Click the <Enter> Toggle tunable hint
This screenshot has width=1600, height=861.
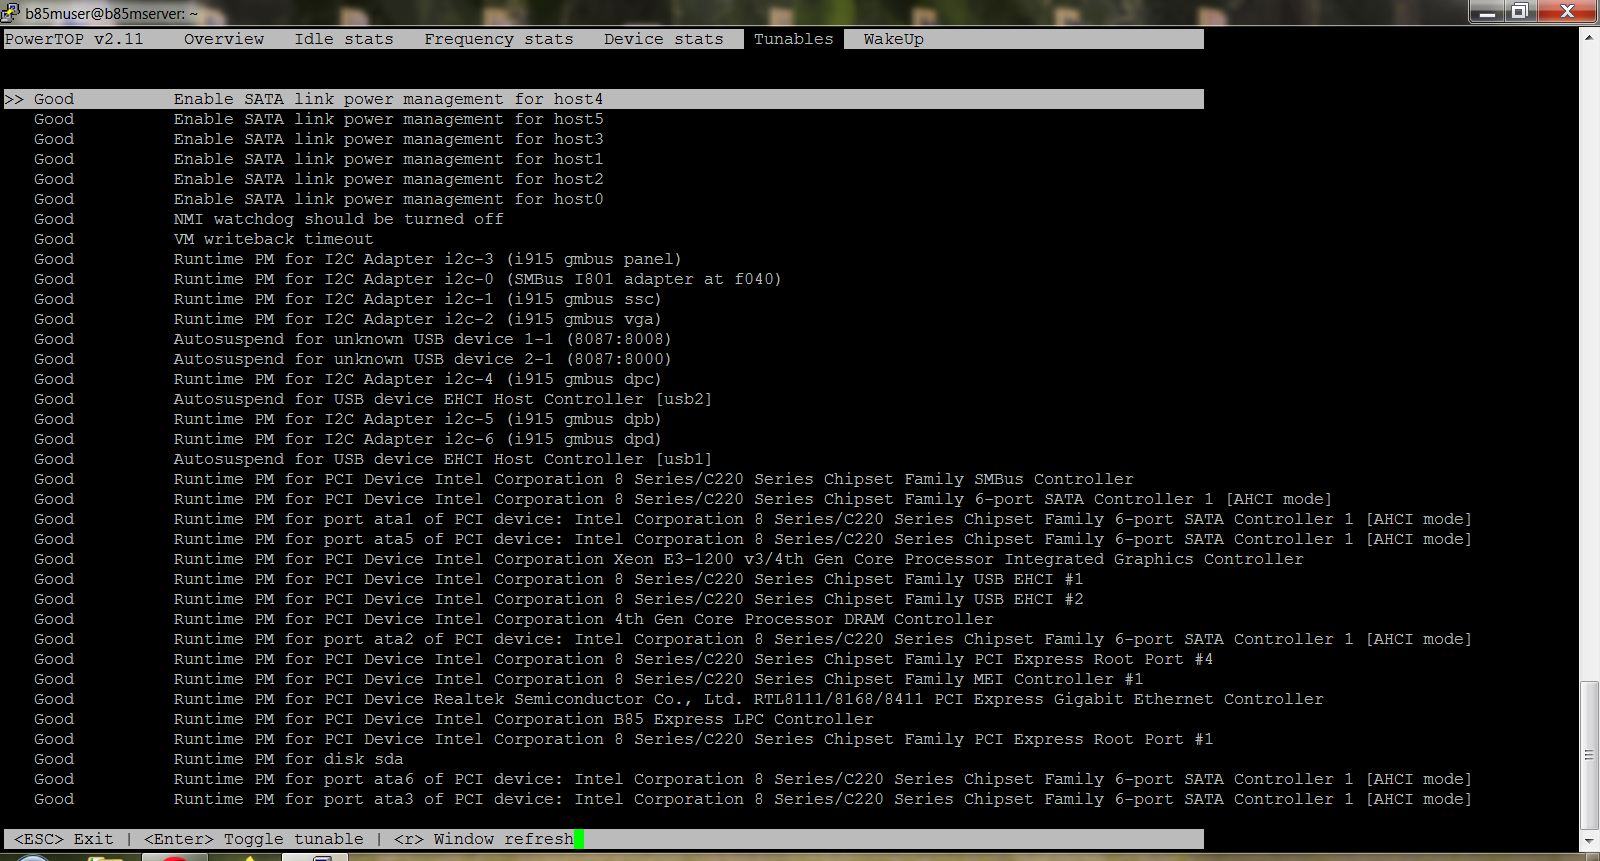254,839
